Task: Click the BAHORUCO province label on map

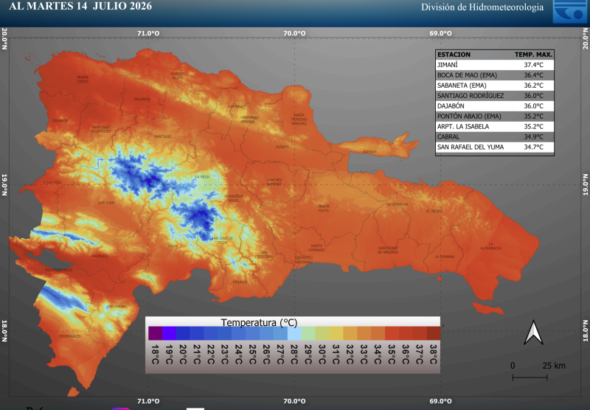Action: (100, 256)
